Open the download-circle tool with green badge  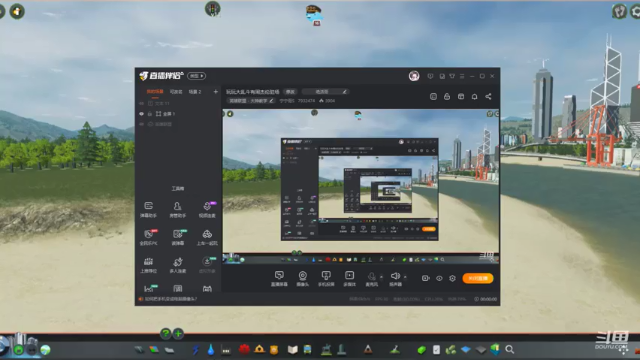pyautogui.click(x=207, y=264)
